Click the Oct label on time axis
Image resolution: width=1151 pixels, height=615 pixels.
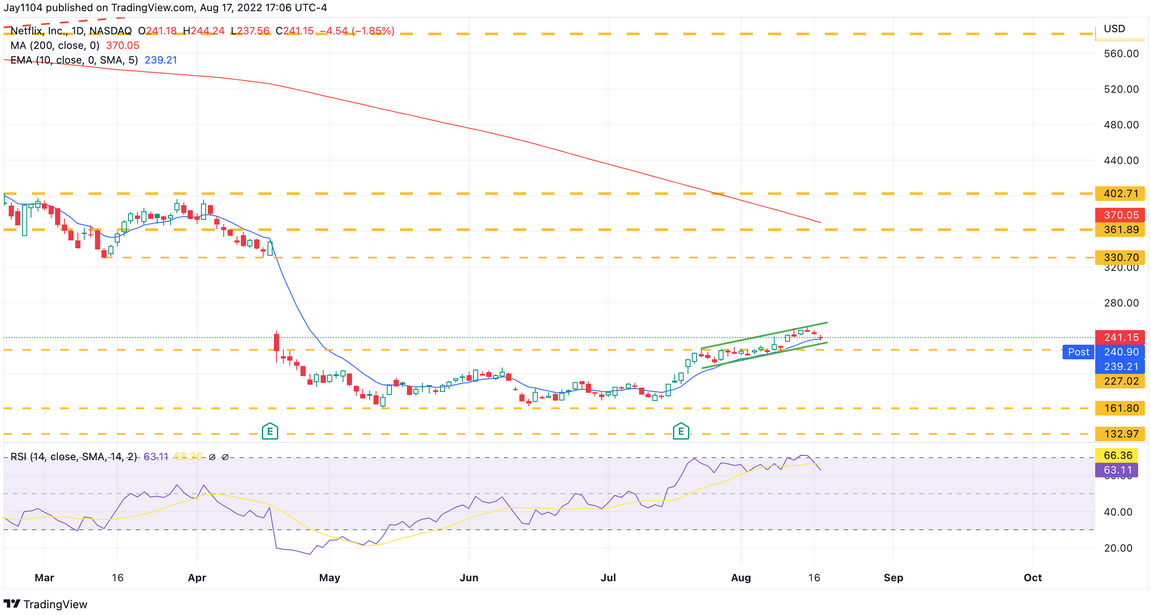click(1033, 578)
